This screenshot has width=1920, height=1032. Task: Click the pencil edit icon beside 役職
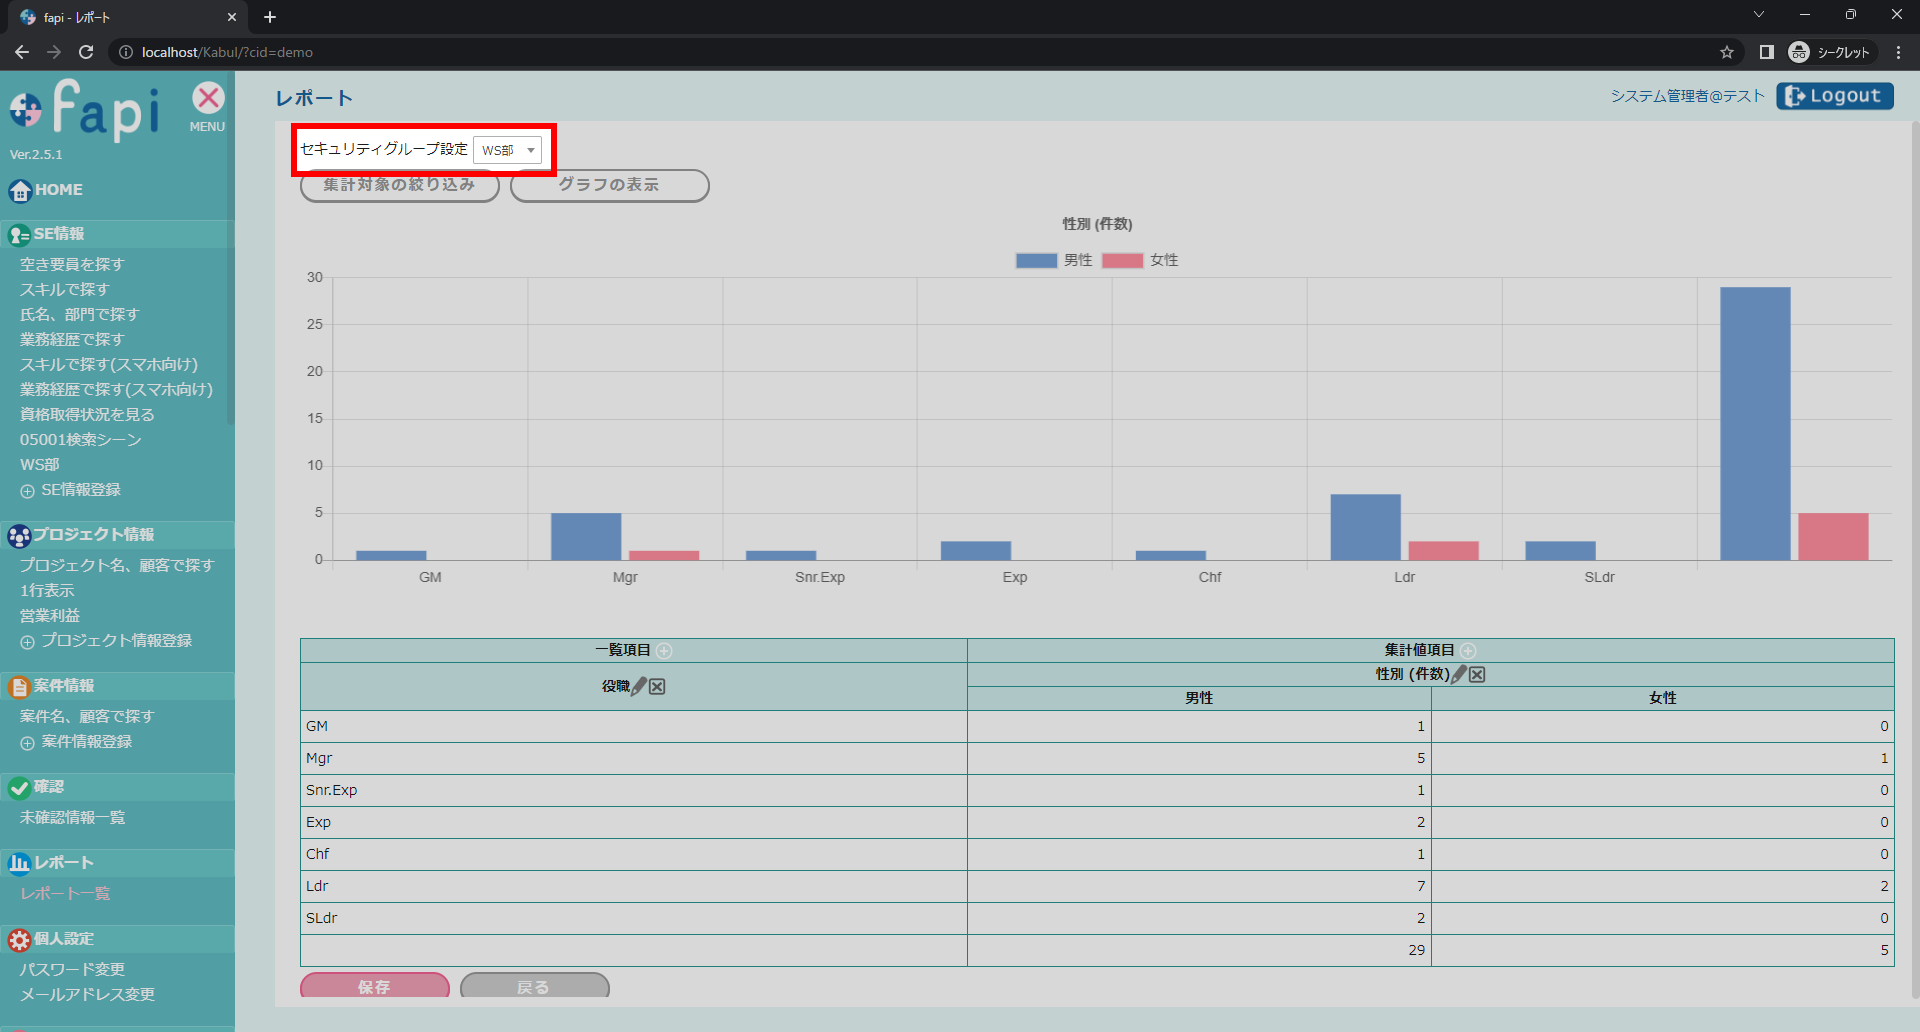pyautogui.click(x=639, y=686)
